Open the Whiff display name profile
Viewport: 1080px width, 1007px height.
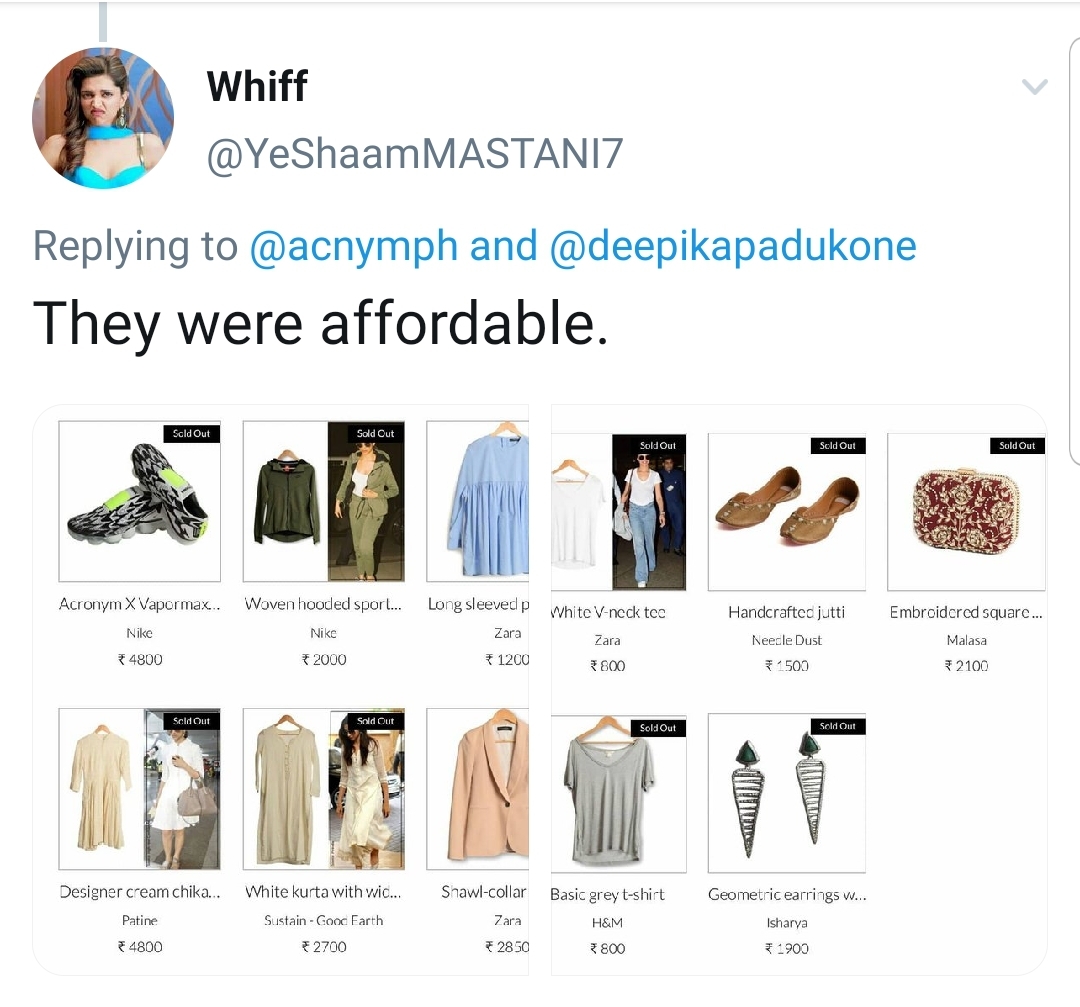257,86
